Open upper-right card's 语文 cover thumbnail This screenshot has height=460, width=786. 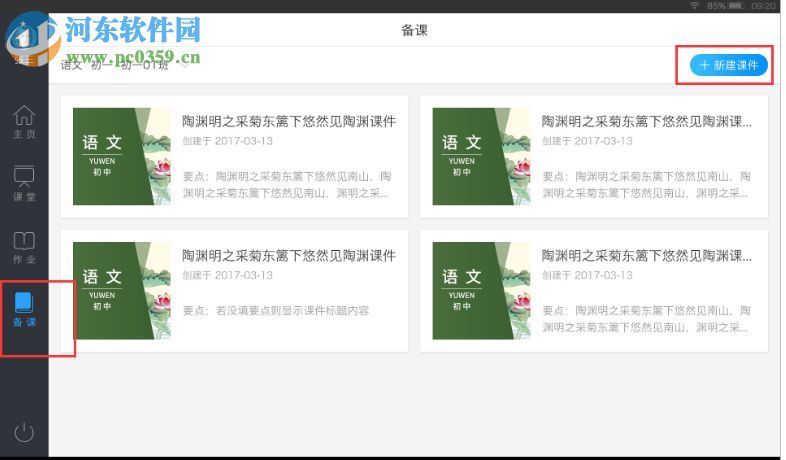[481, 156]
